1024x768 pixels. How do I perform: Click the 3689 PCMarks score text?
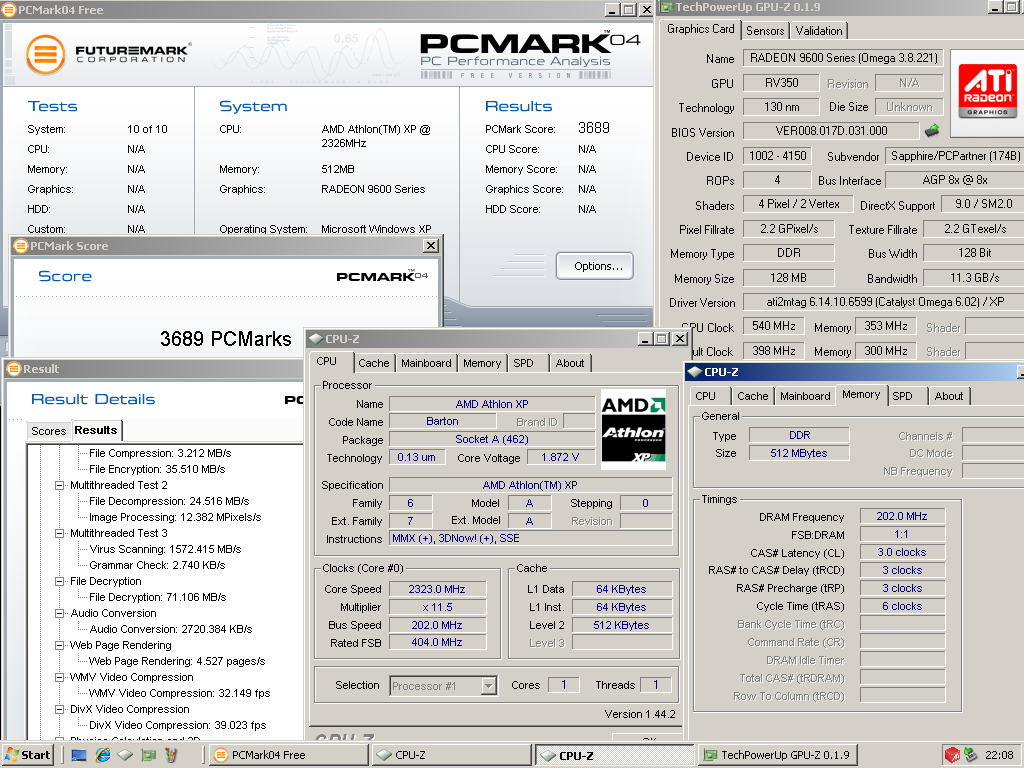pyautogui.click(x=225, y=338)
